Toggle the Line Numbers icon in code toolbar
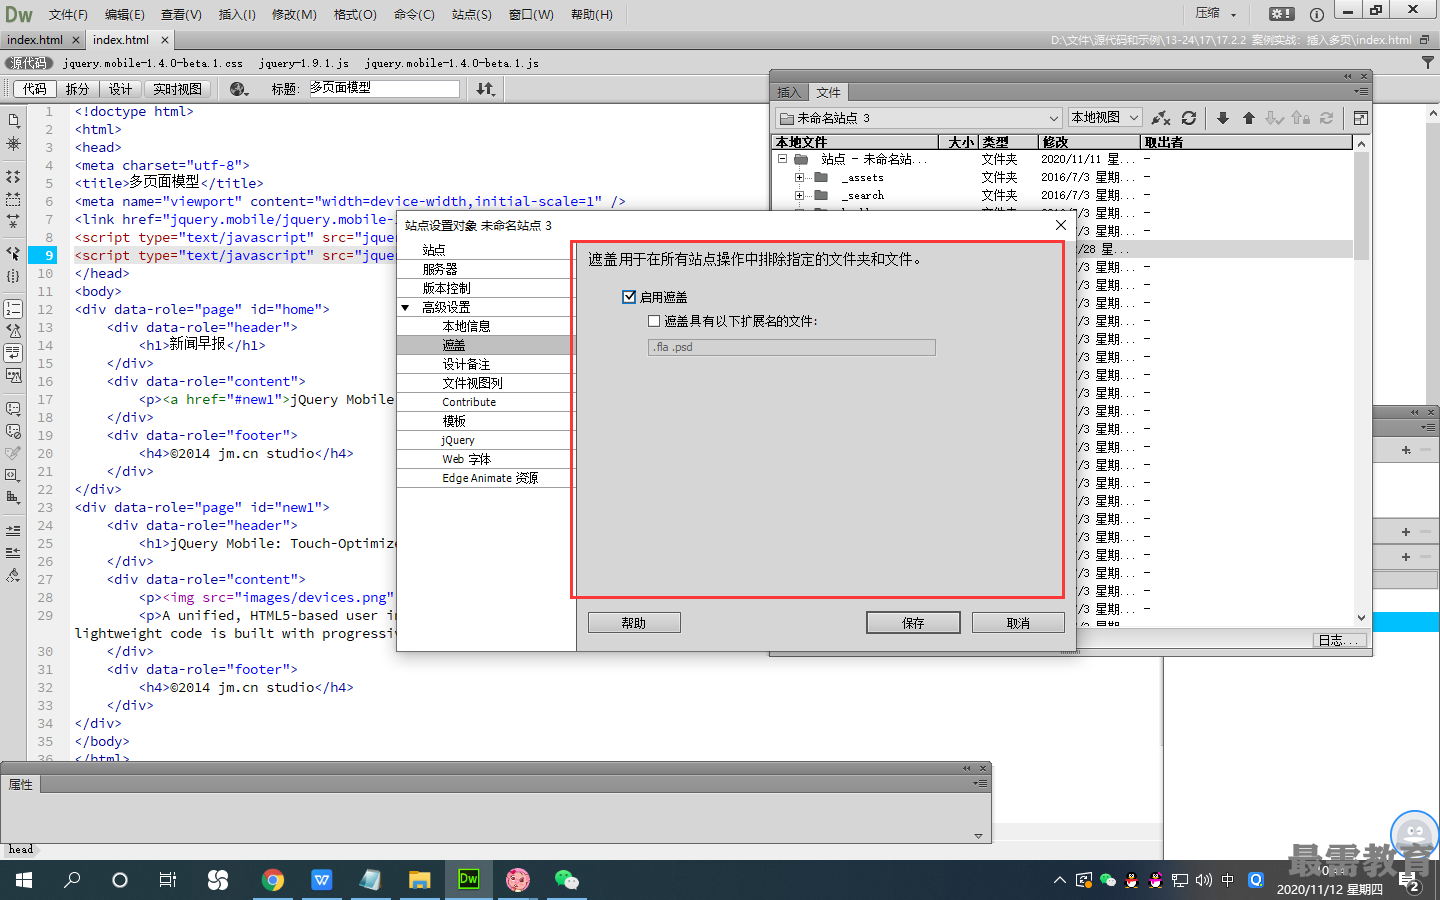1440x900 pixels. (13, 308)
